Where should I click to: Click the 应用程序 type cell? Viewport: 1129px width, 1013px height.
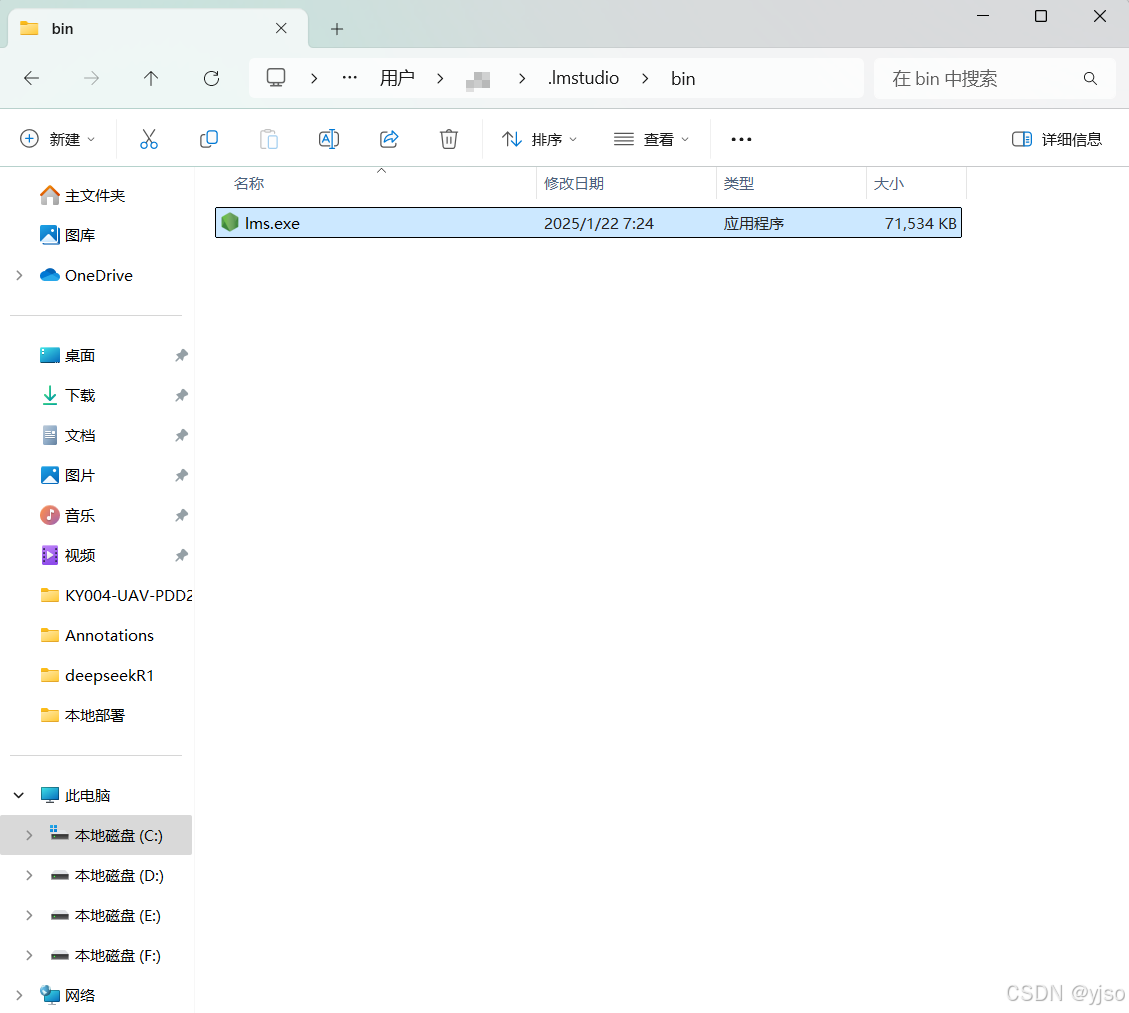pos(754,223)
